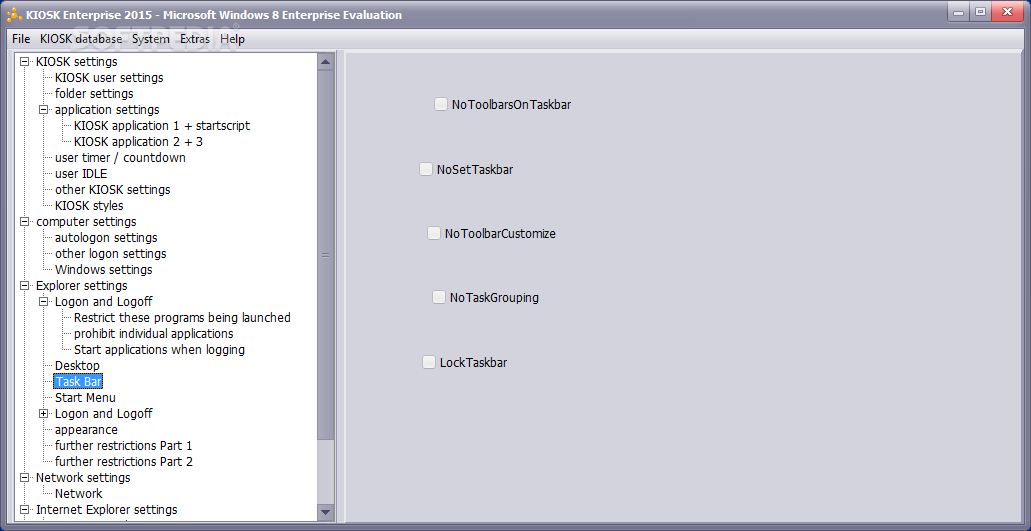Click the tree scrollbar up arrow
The width and height of the screenshot is (1031, 531).
325,62
